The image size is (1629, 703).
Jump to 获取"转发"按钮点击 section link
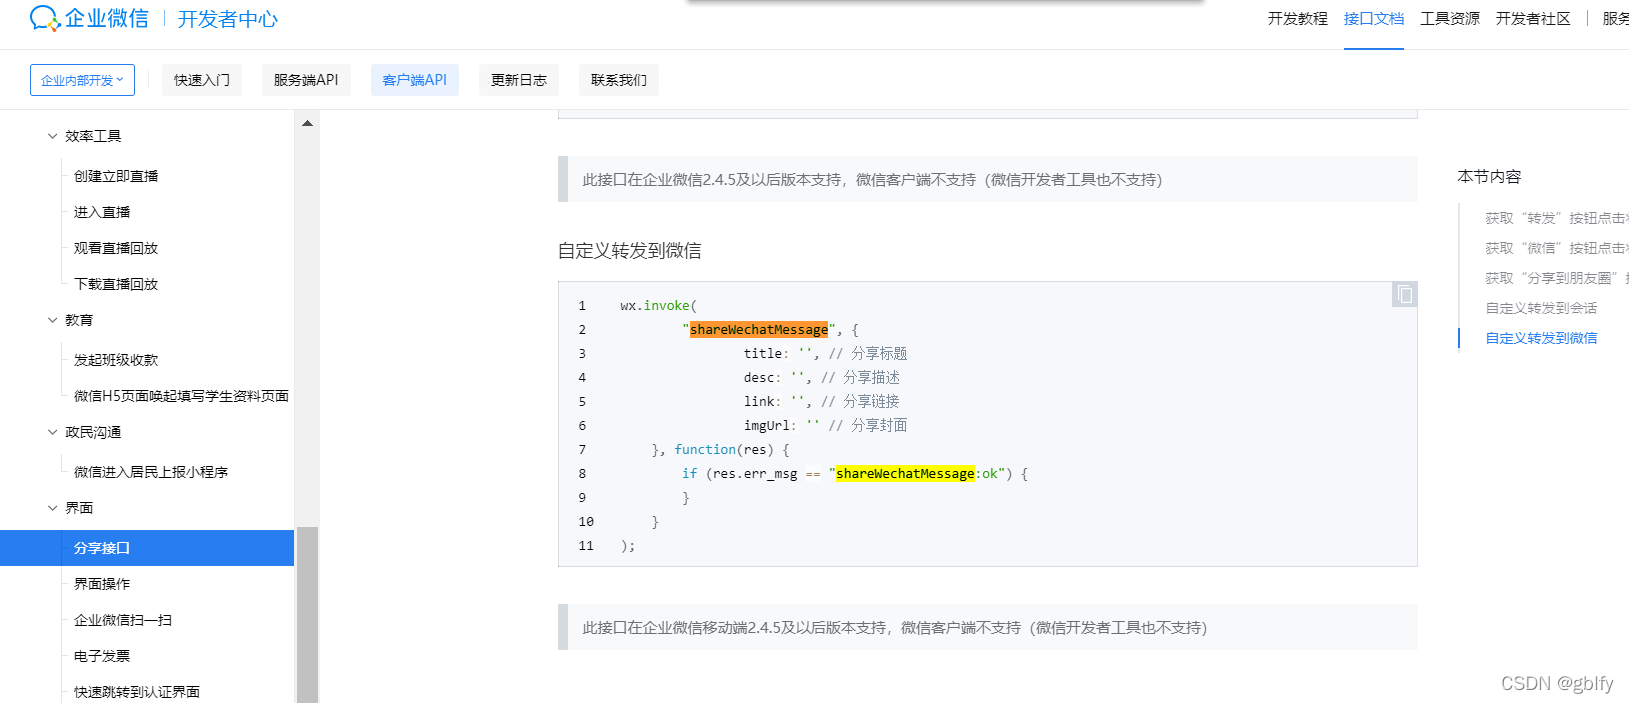tap(1557, 218)
